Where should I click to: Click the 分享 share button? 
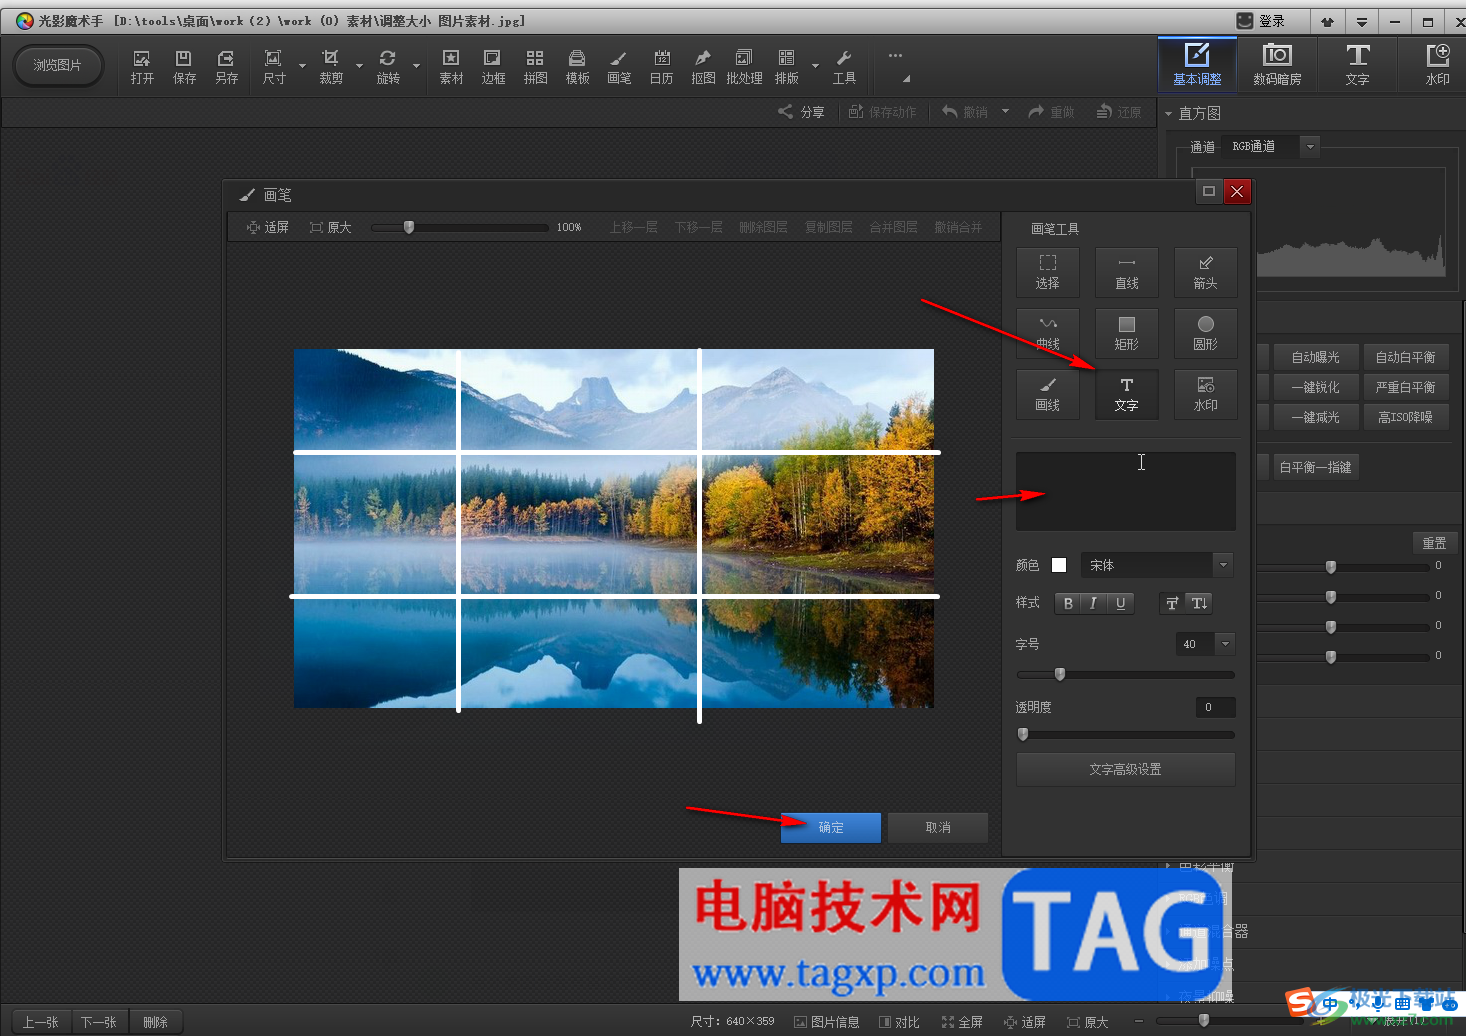click(x=802, y=112)
